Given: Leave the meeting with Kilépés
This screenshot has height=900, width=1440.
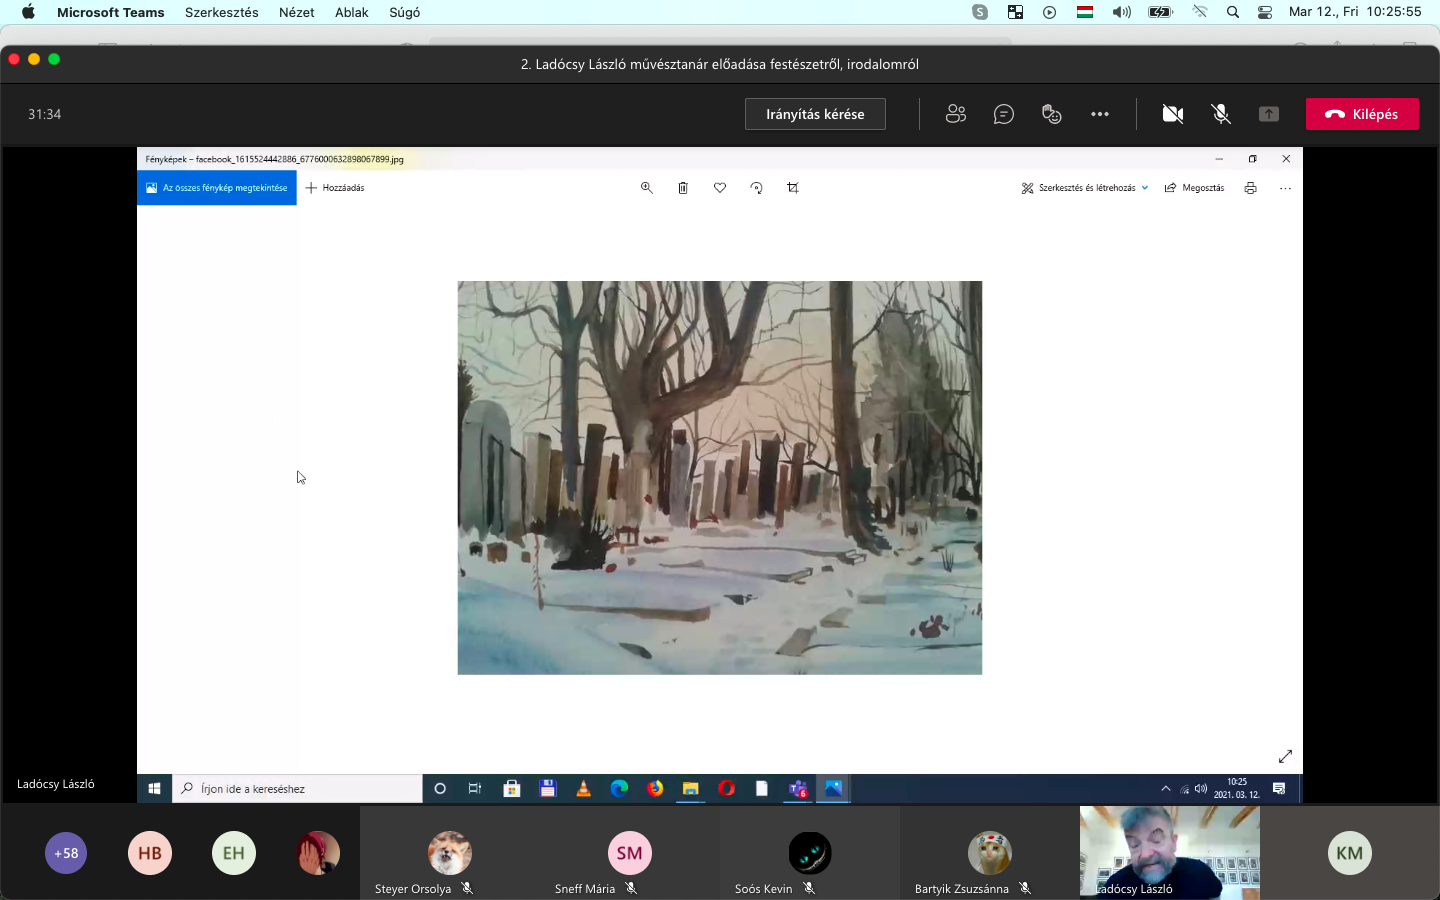Looking at the screenshot, I should [1362, 114].
